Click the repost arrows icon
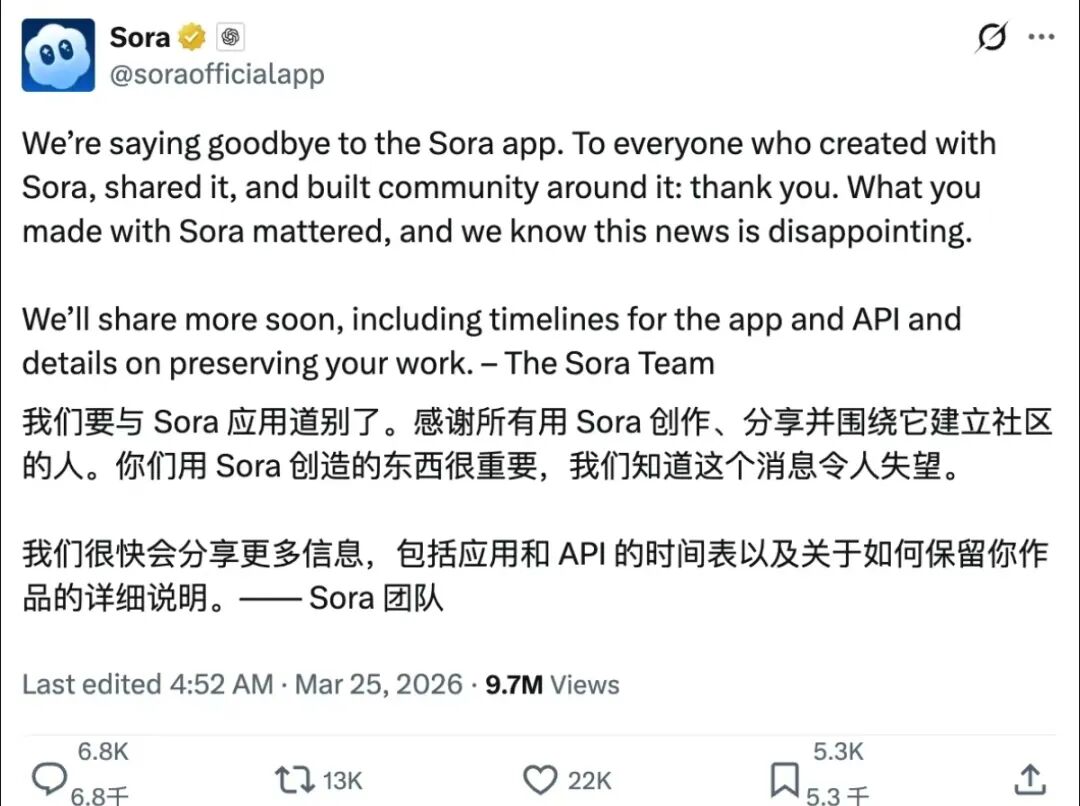This screenshot has width=1080, height=806. coord(293,779)
